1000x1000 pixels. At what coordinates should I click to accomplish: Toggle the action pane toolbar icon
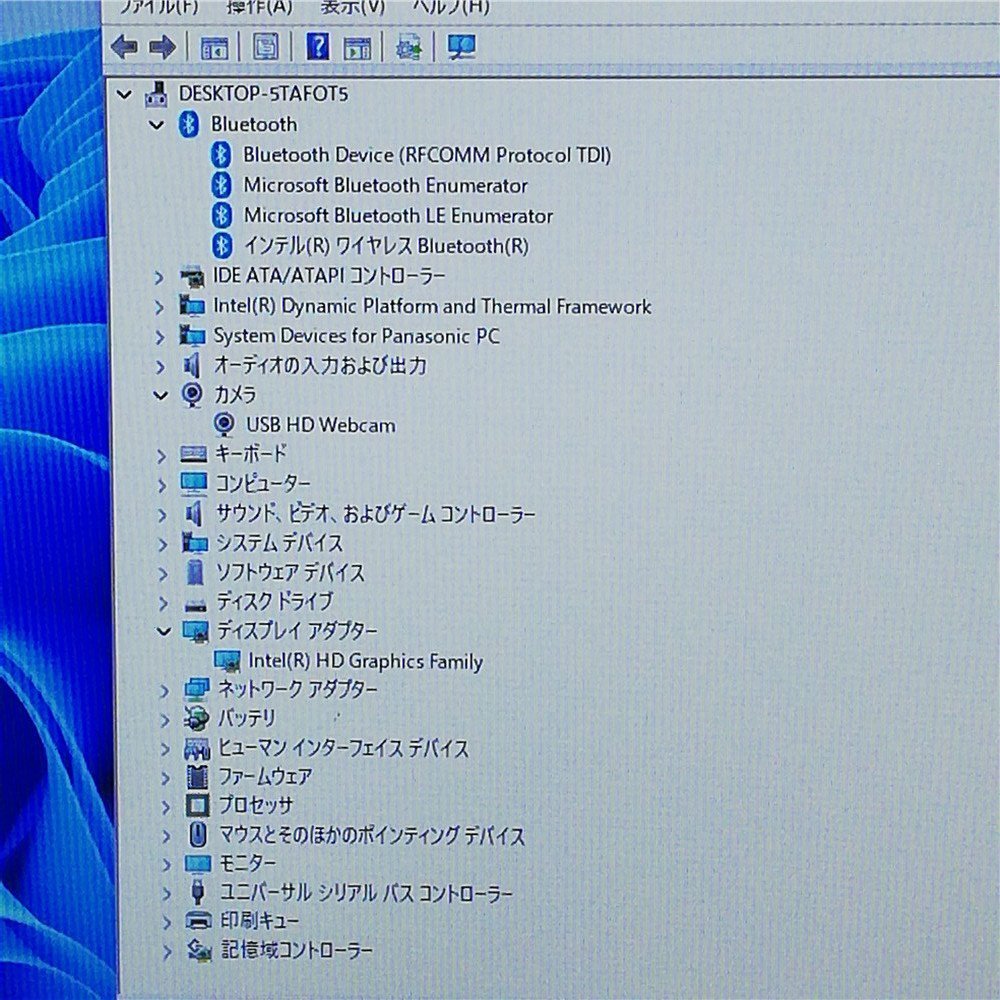tap(357, 47)
